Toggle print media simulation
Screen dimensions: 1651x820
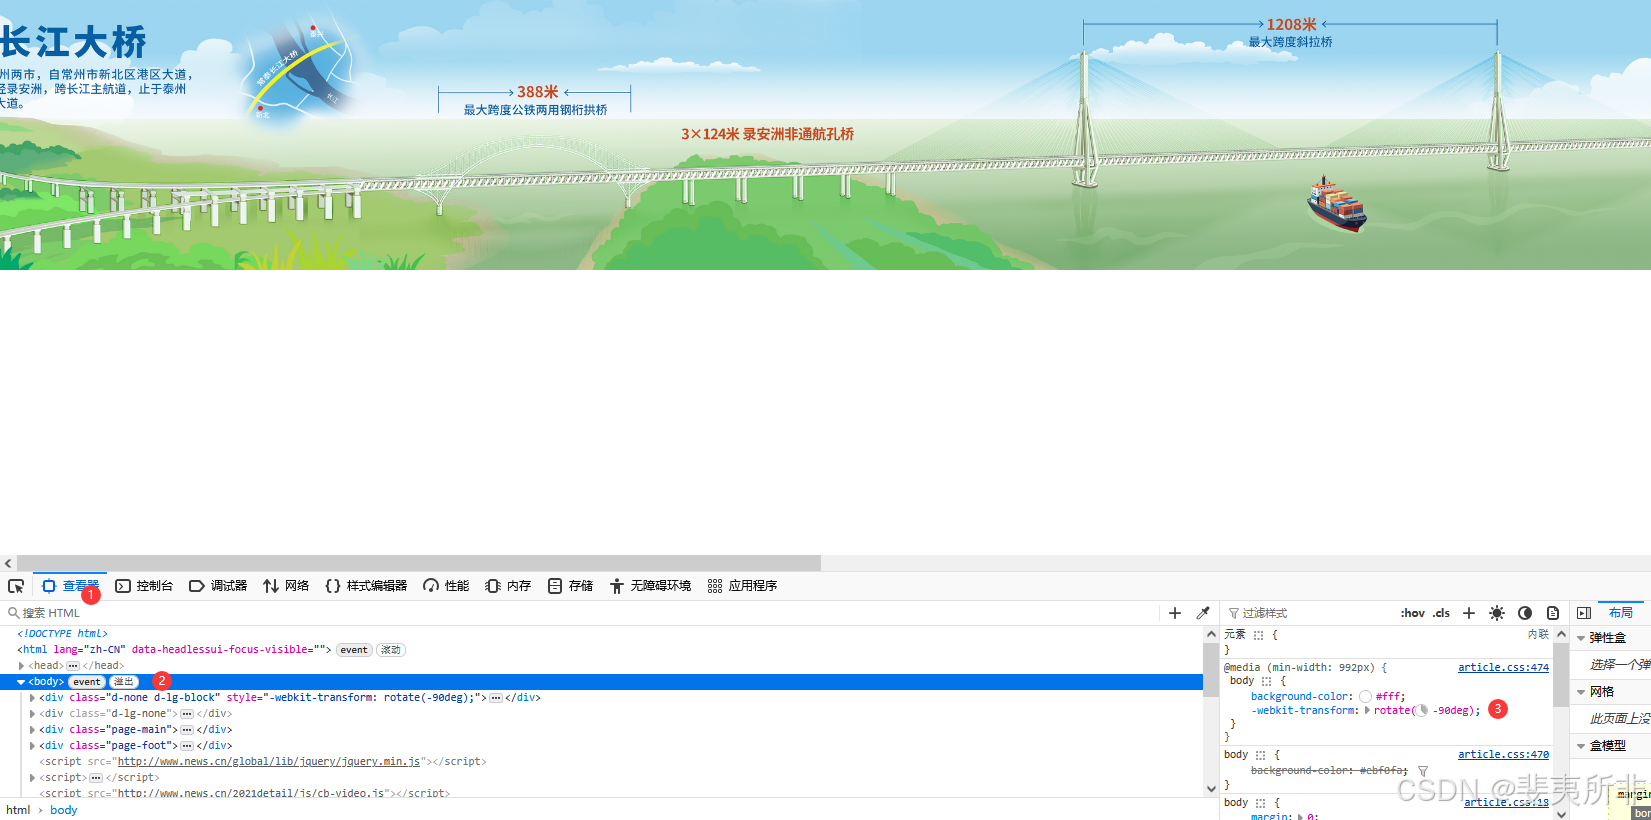(1553, 613)
